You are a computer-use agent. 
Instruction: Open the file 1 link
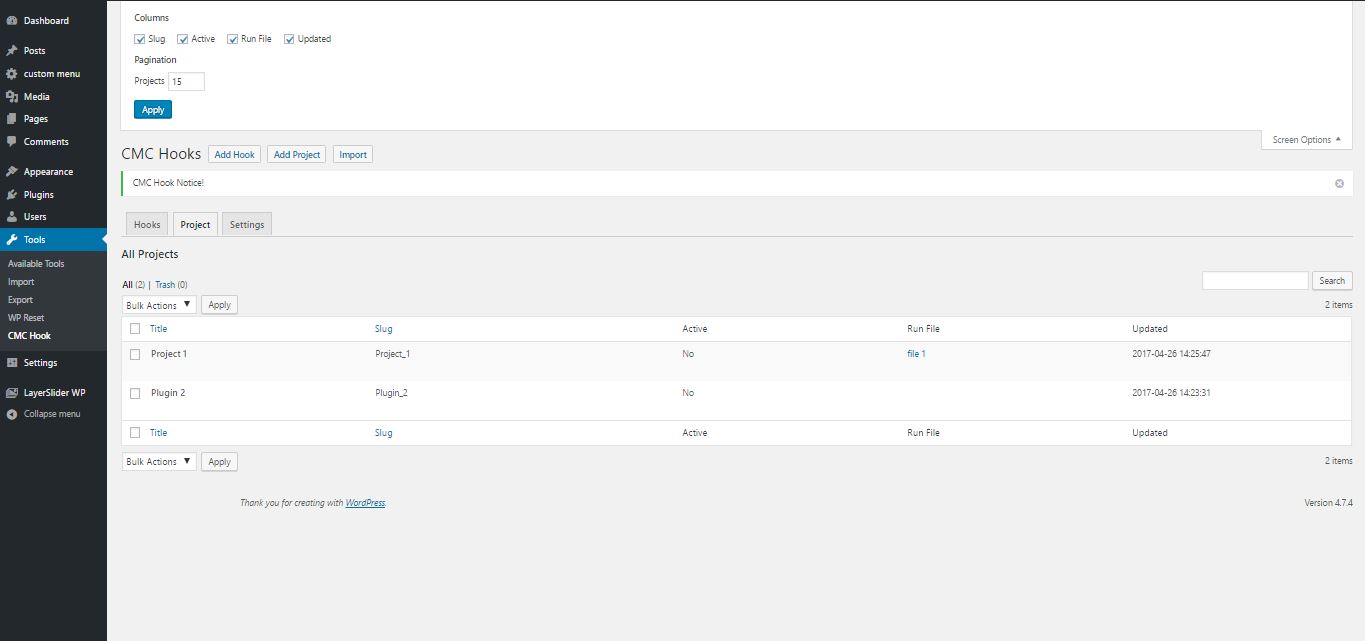[916, 354]
